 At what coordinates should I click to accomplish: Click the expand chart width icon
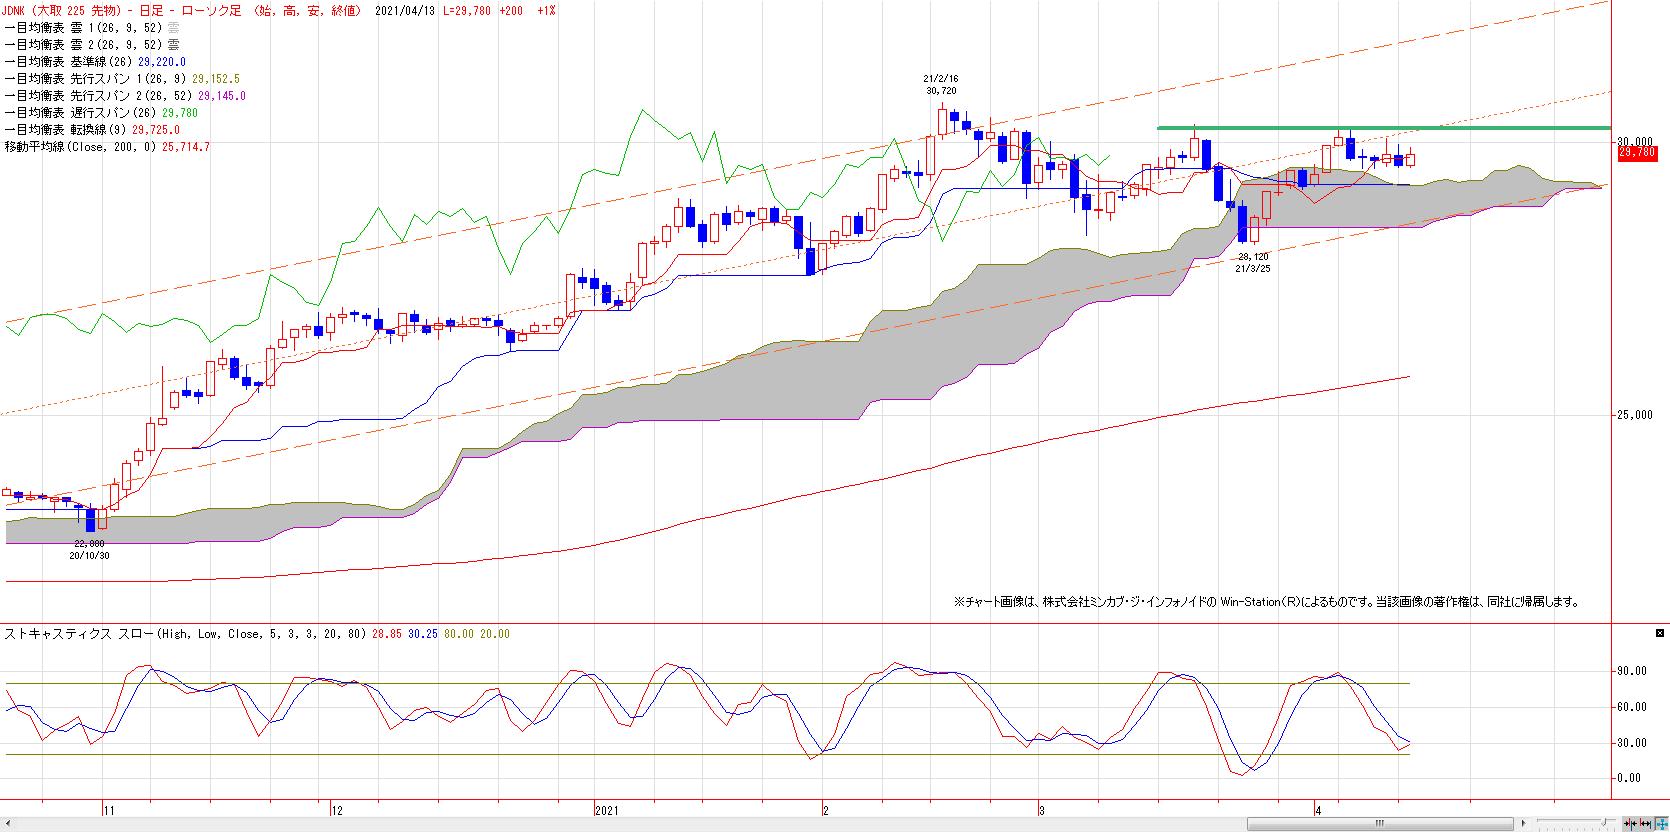[x=1645, y=823]
